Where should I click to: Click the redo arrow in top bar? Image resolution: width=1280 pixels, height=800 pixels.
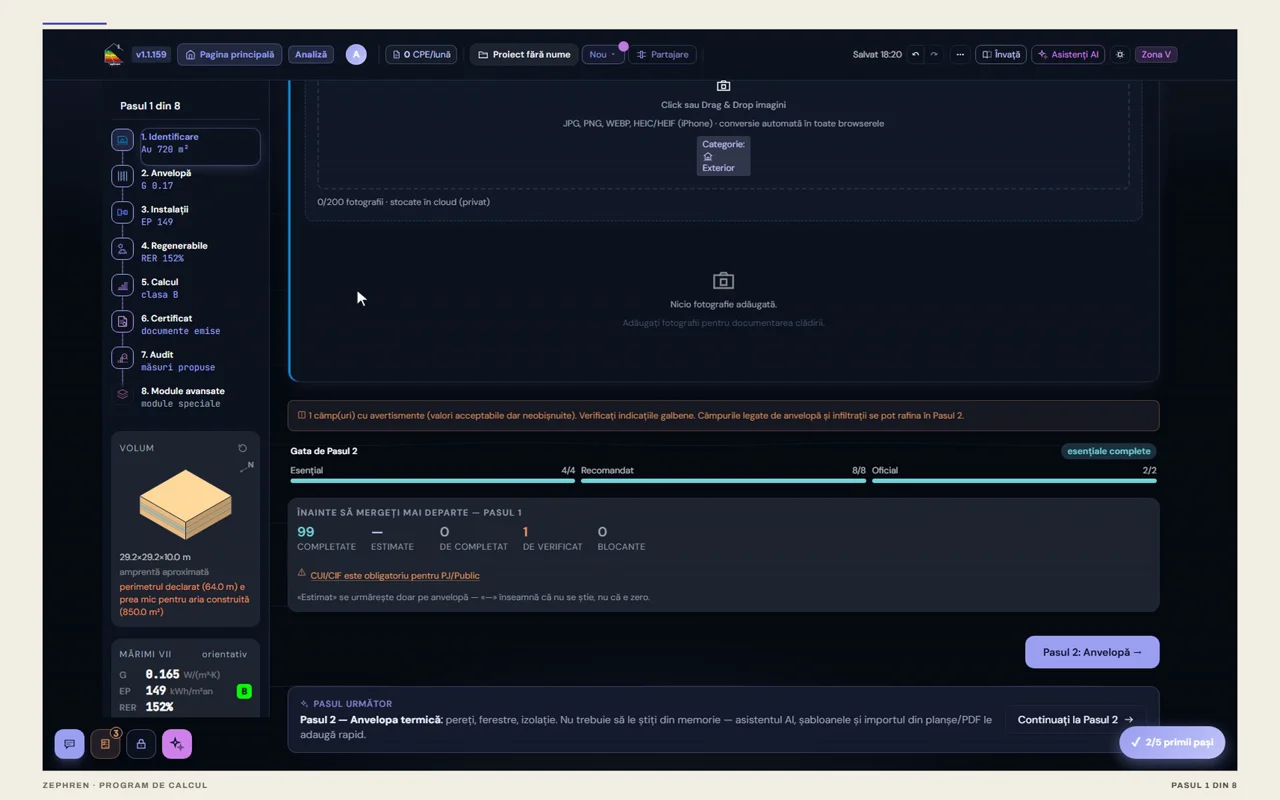tap(934, 55)
